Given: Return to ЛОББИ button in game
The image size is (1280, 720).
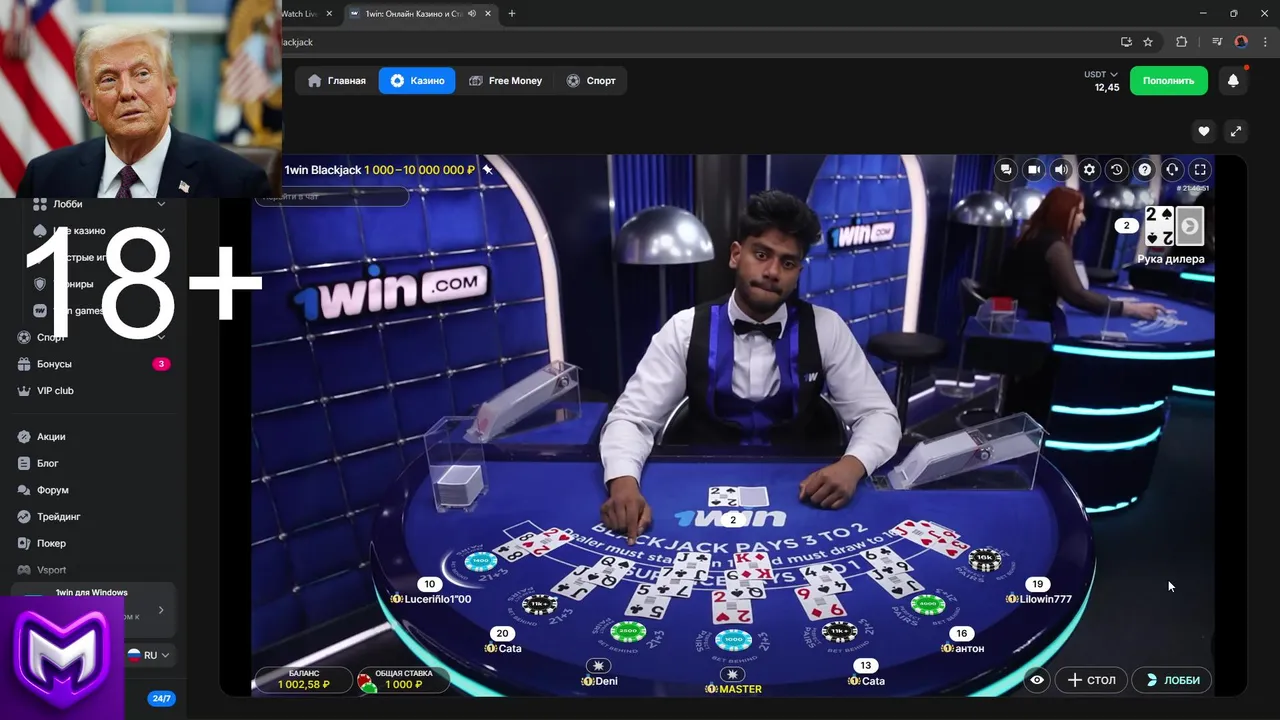Looking at the screenshot, I should tap(1172, 680).
